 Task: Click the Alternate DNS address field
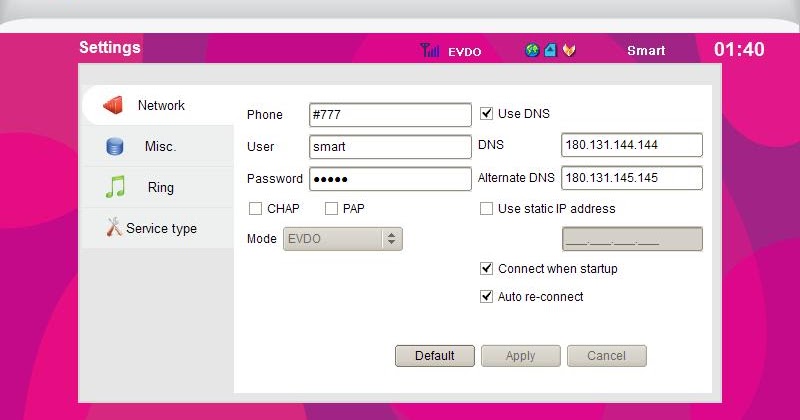coord(632,178)
